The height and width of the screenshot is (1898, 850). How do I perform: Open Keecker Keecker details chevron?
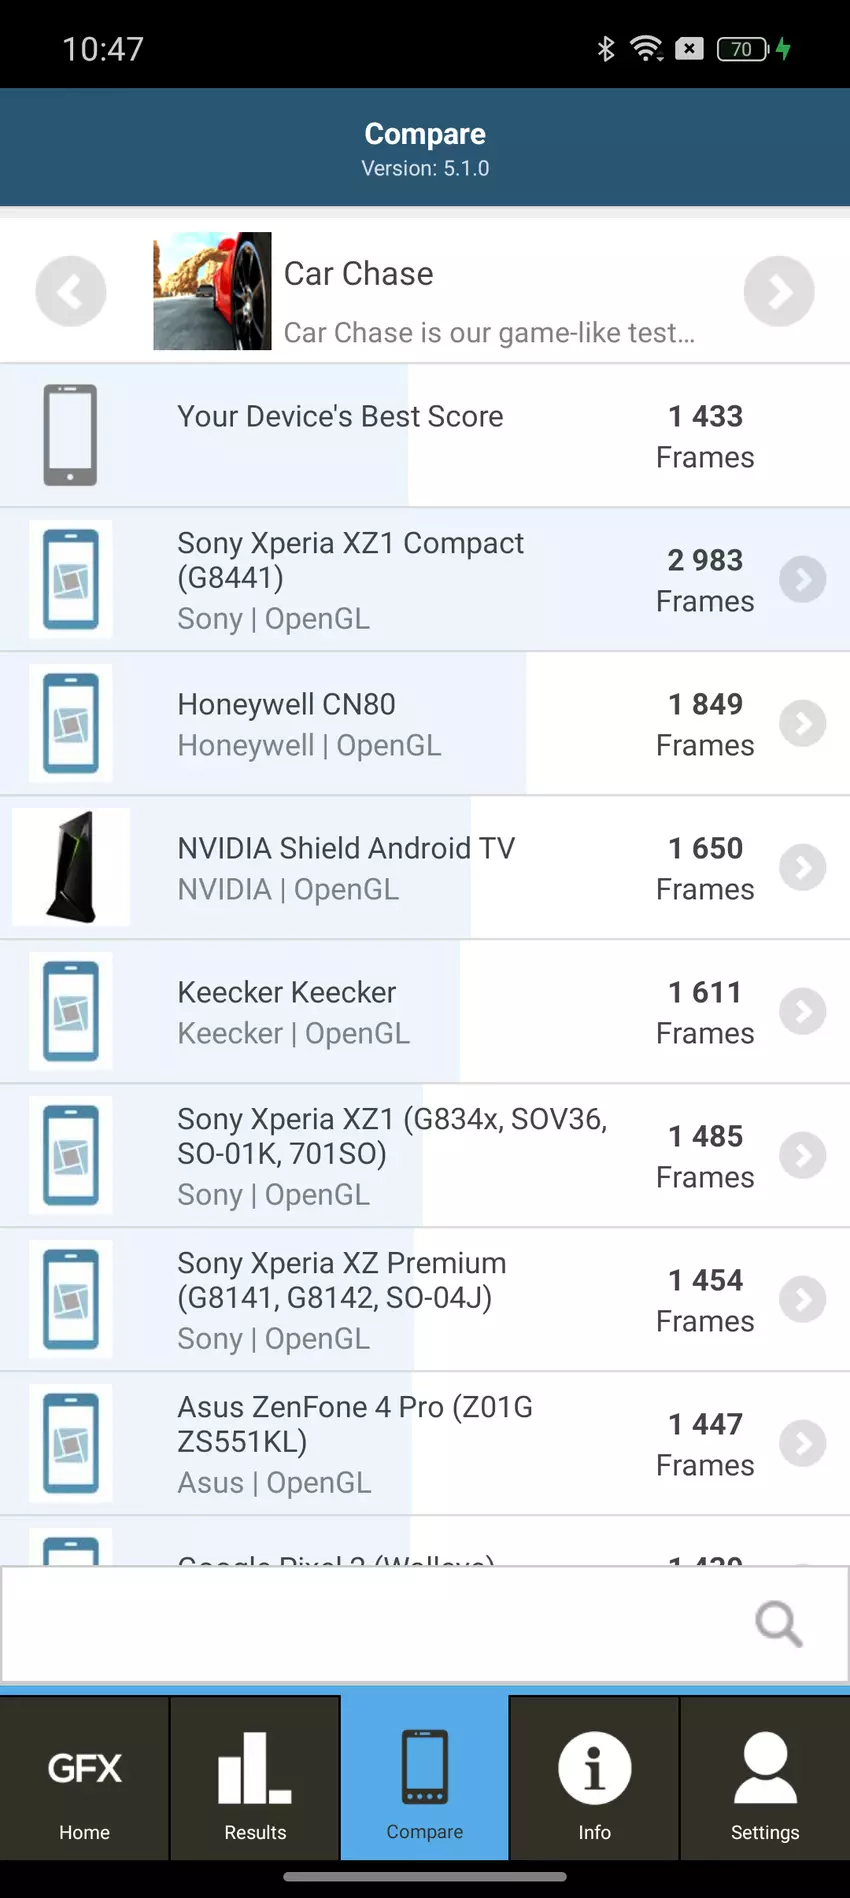(x=802, y=1011)
